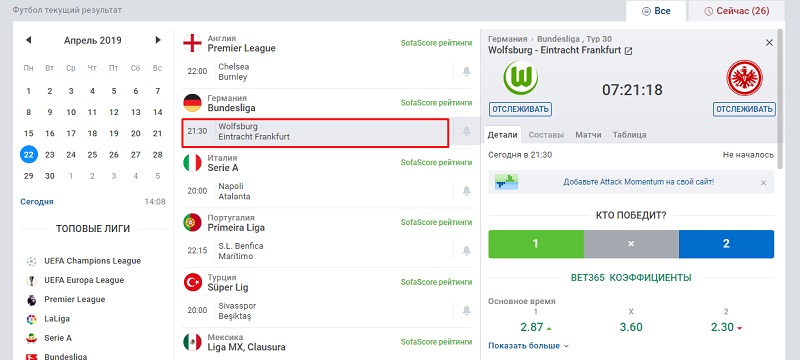The image size is (800, 360).
Task: Go to previous month in calendar
Action: coord(28,40)
